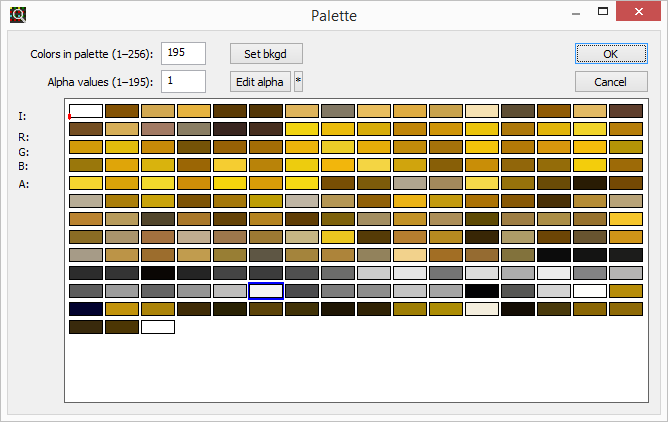Click the asterisk button beside Edit alpha
The height and width of the screenshot is (422, 668).
coord(298,81)
